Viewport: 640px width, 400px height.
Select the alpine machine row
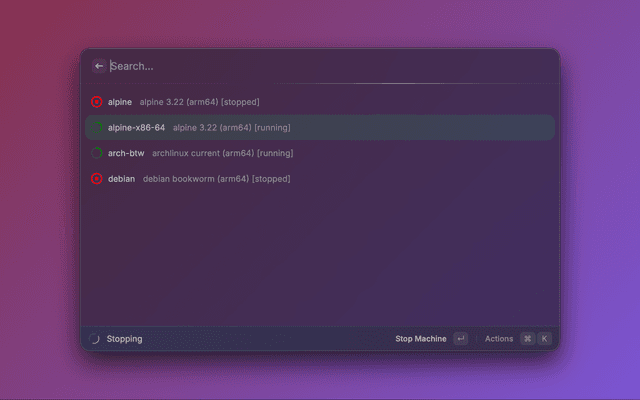pyautogui.click(x=320, y=102)
